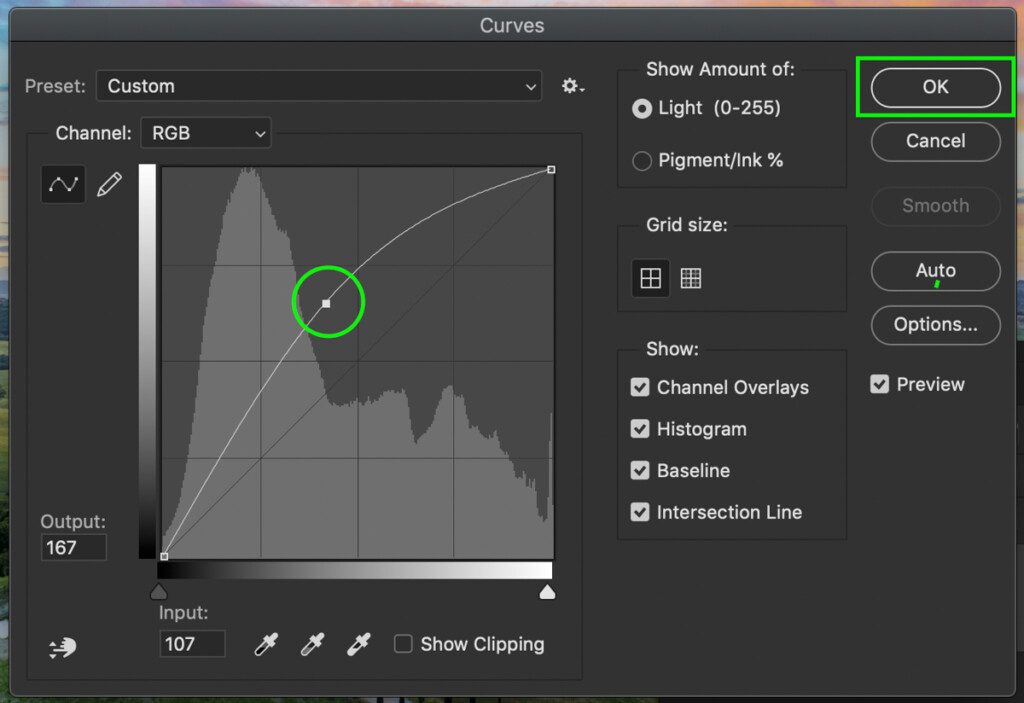Choose the simple four-quadrant grid icon

click(650, 278)
